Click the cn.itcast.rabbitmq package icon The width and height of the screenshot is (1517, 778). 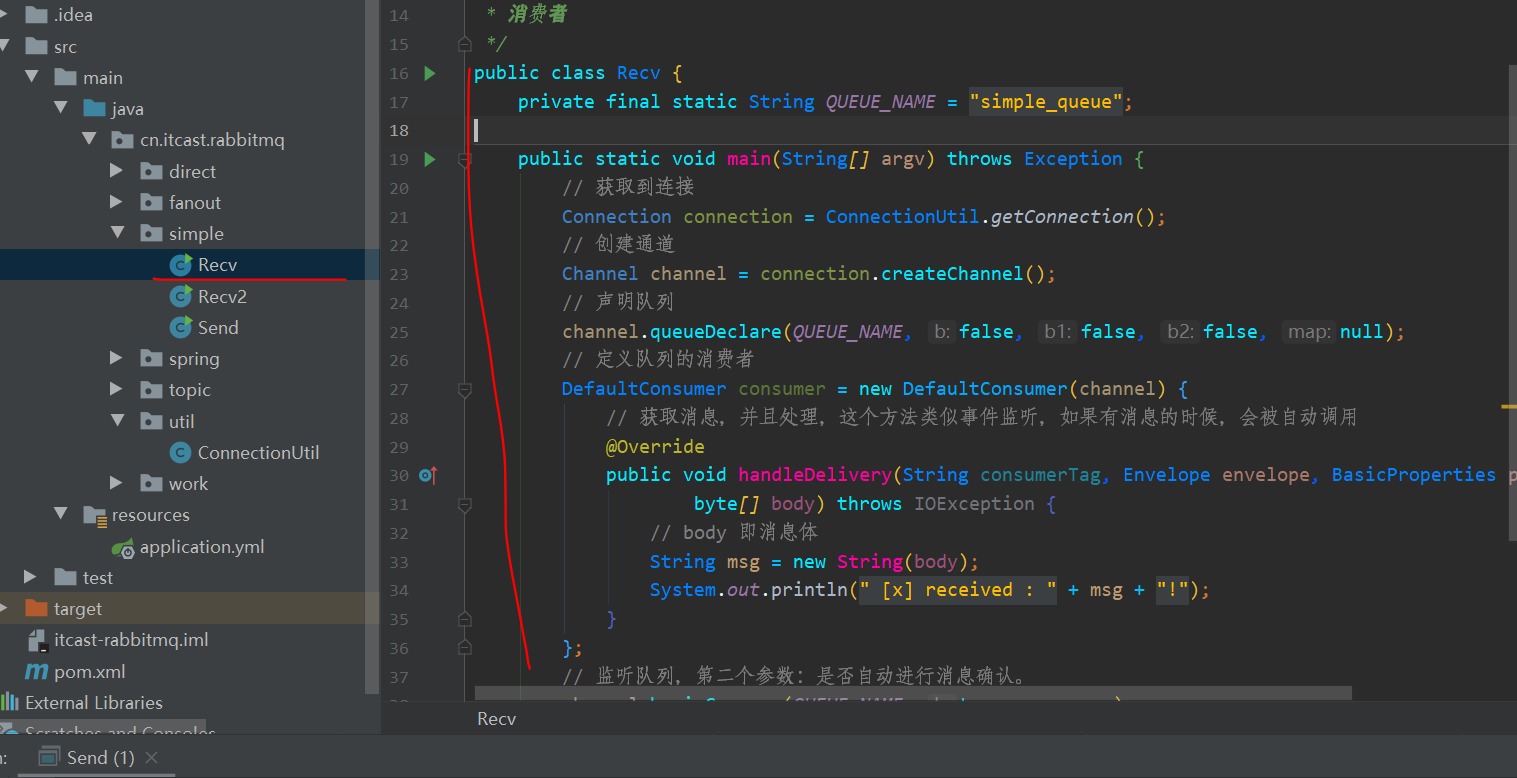123,140
